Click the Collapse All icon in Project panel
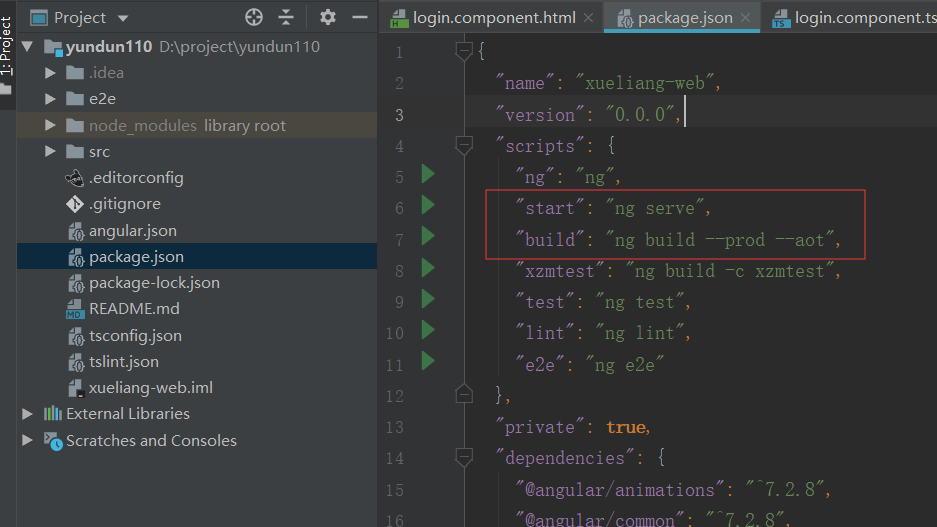Image resolution: width=937 pixels, height=527 pixels. (x=286, y=17)
